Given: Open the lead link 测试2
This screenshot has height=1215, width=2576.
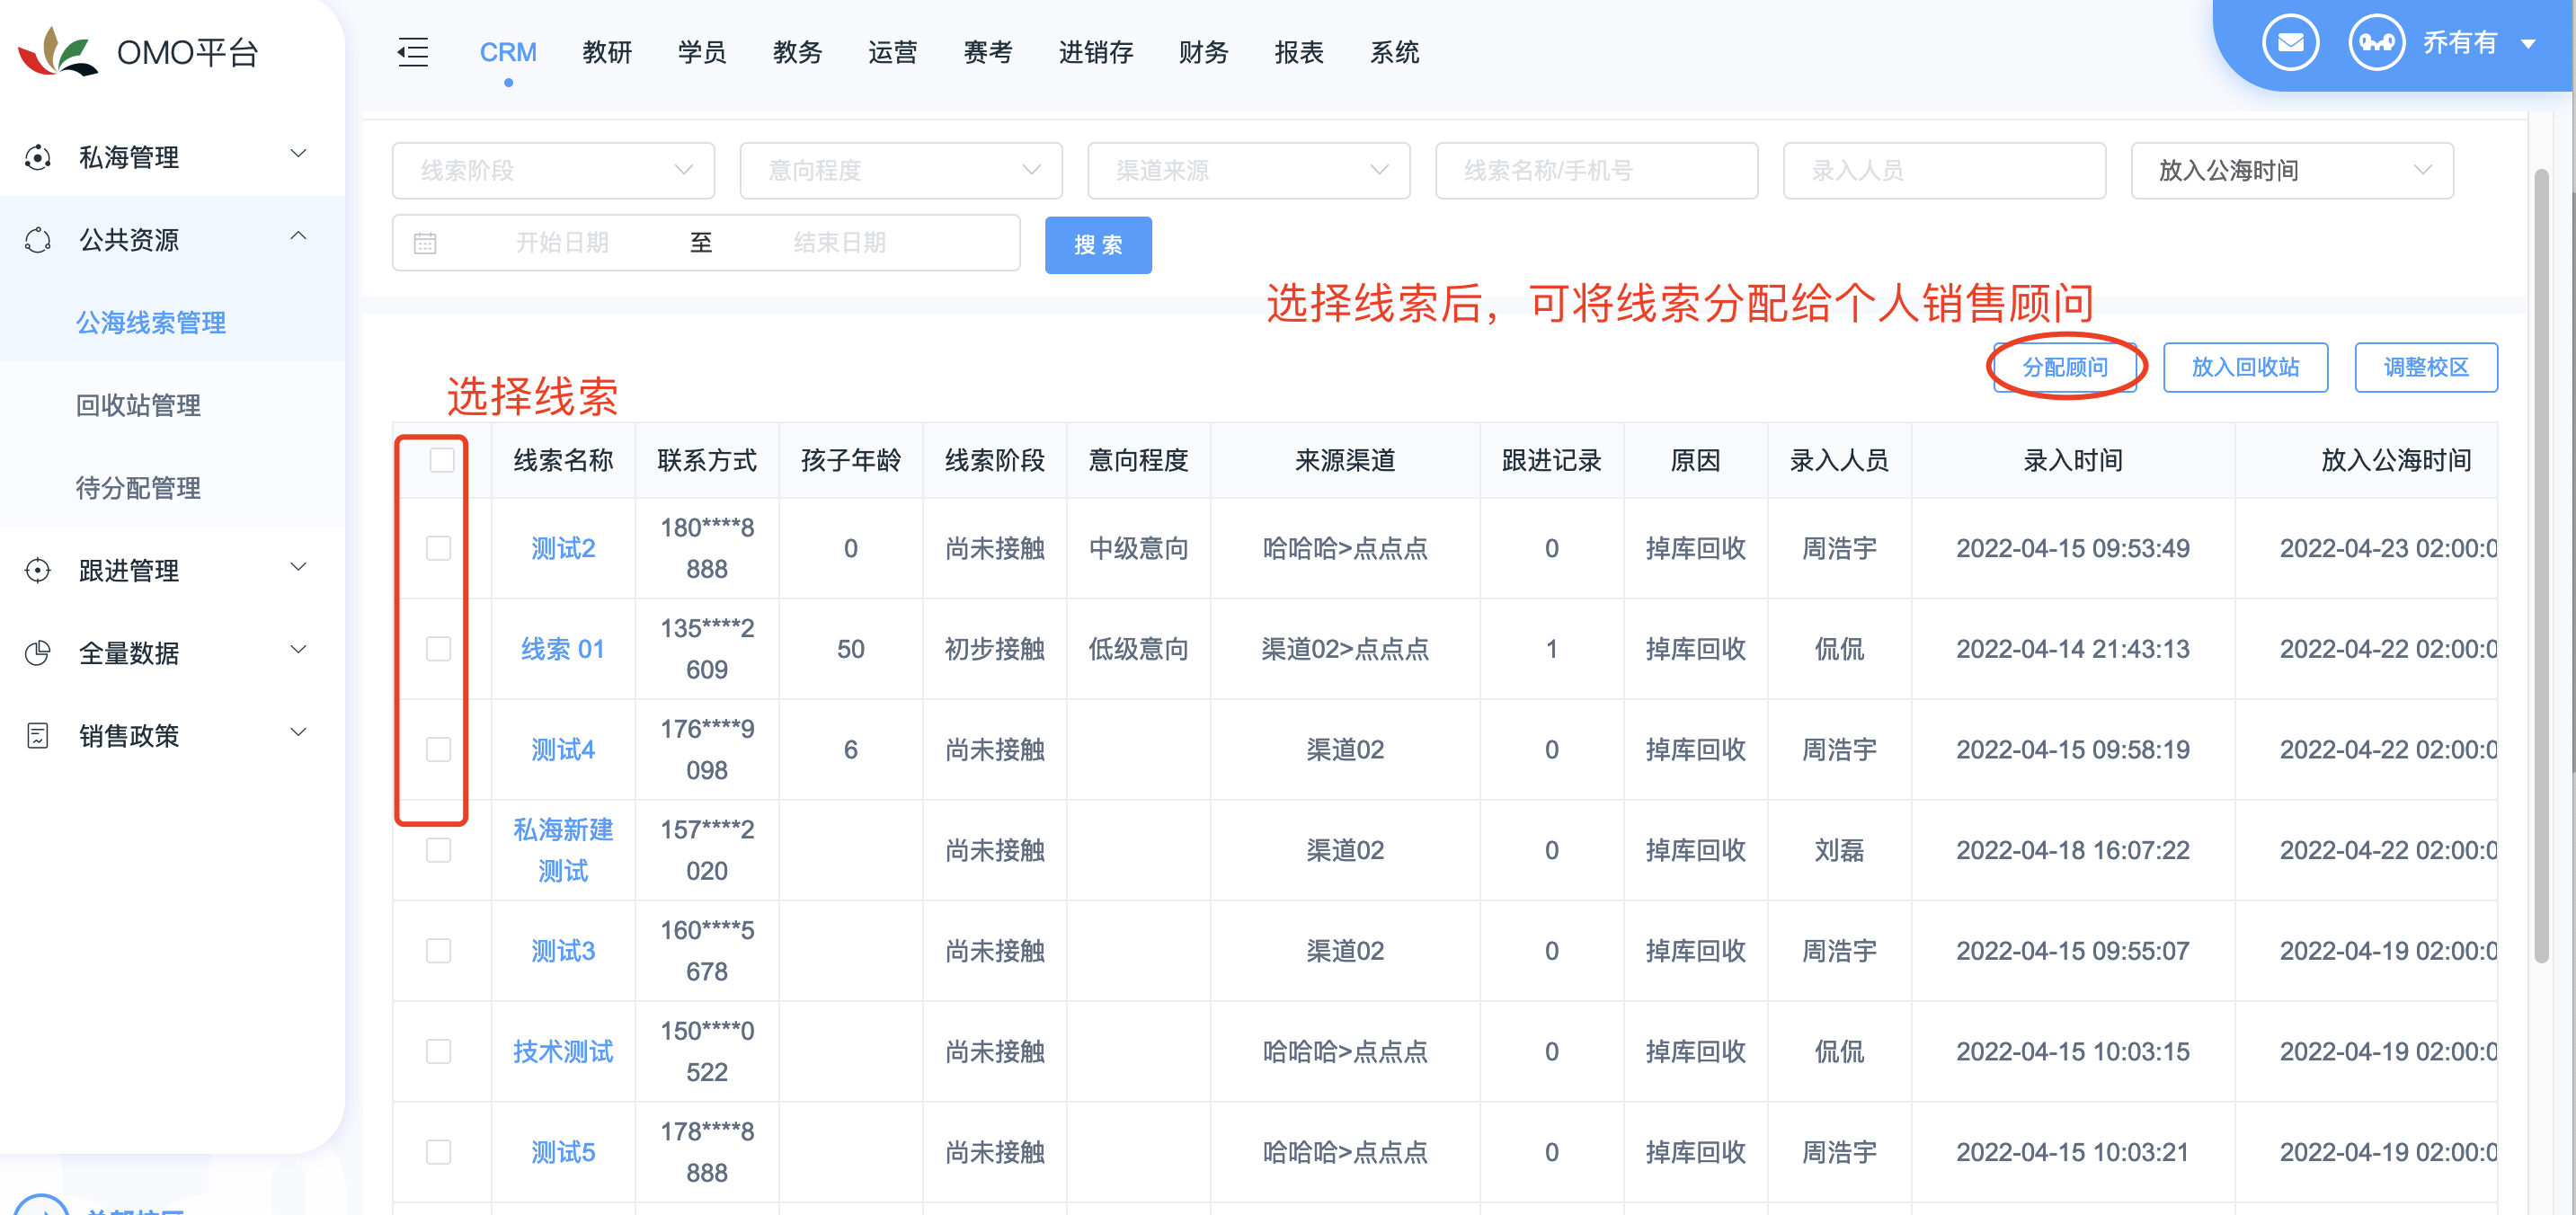Looking at the screenshot, I should 563,548.
